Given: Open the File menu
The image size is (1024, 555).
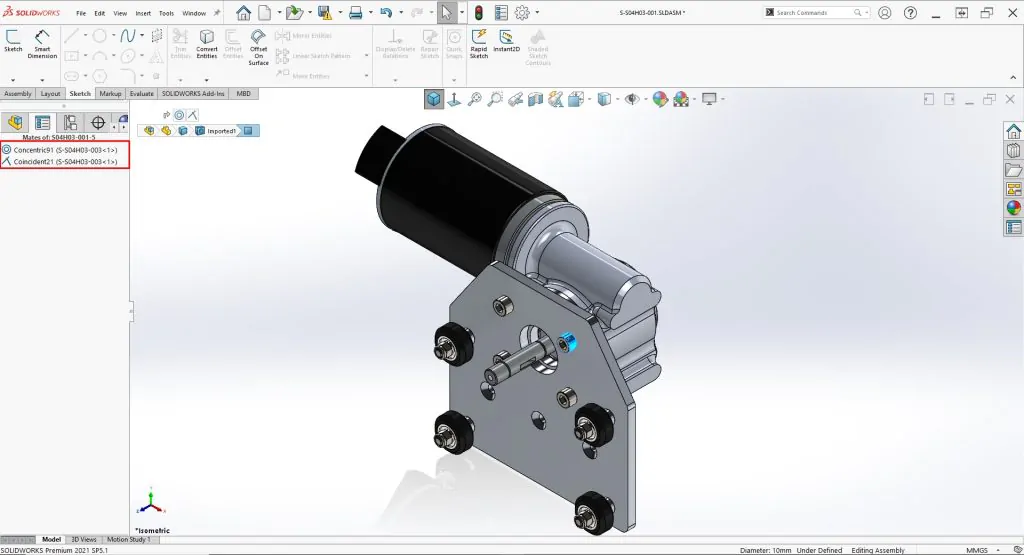Looking at the screenshot, I should (x=81, y=13).
